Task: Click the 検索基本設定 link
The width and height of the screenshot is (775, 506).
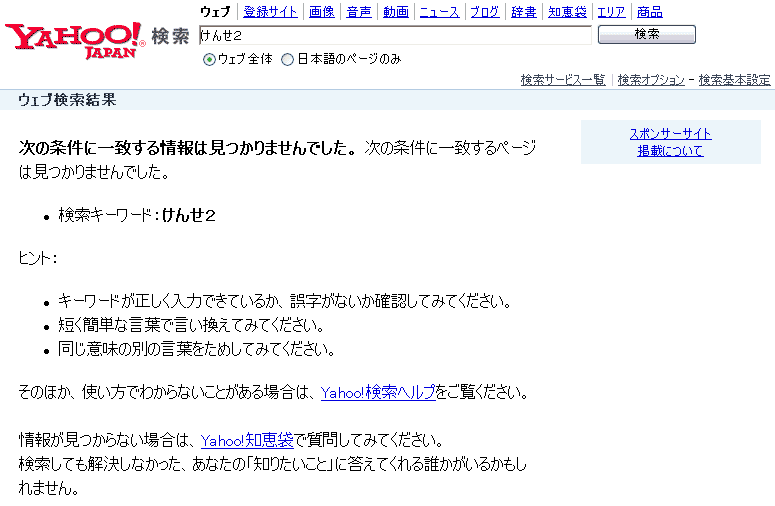Action: click(734, 80)
